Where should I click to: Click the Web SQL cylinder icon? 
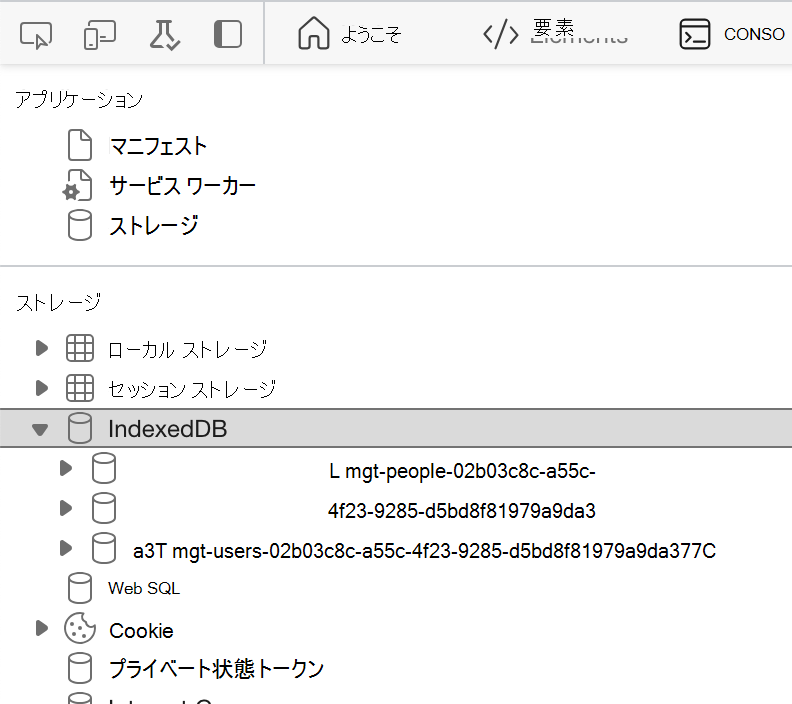[80, 588]
